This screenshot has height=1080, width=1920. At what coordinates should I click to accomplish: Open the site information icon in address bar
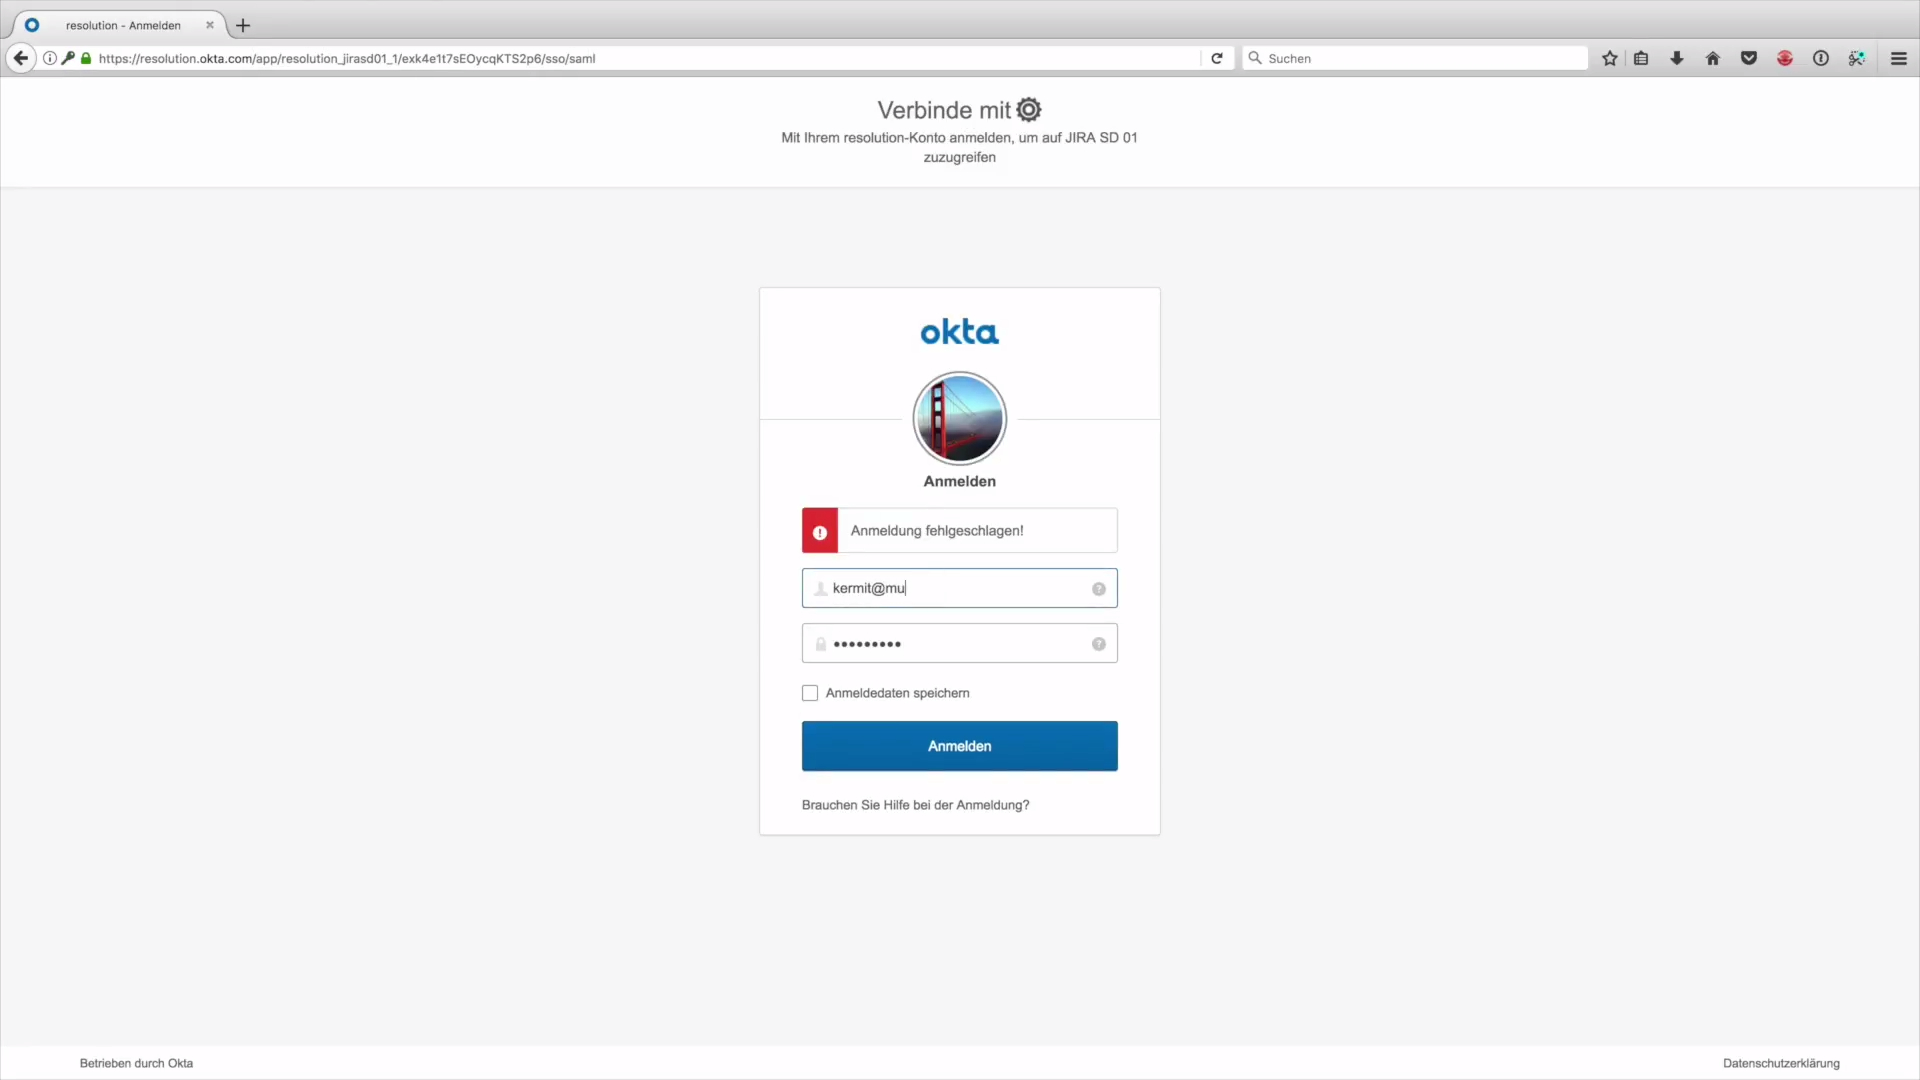point(50,58)
